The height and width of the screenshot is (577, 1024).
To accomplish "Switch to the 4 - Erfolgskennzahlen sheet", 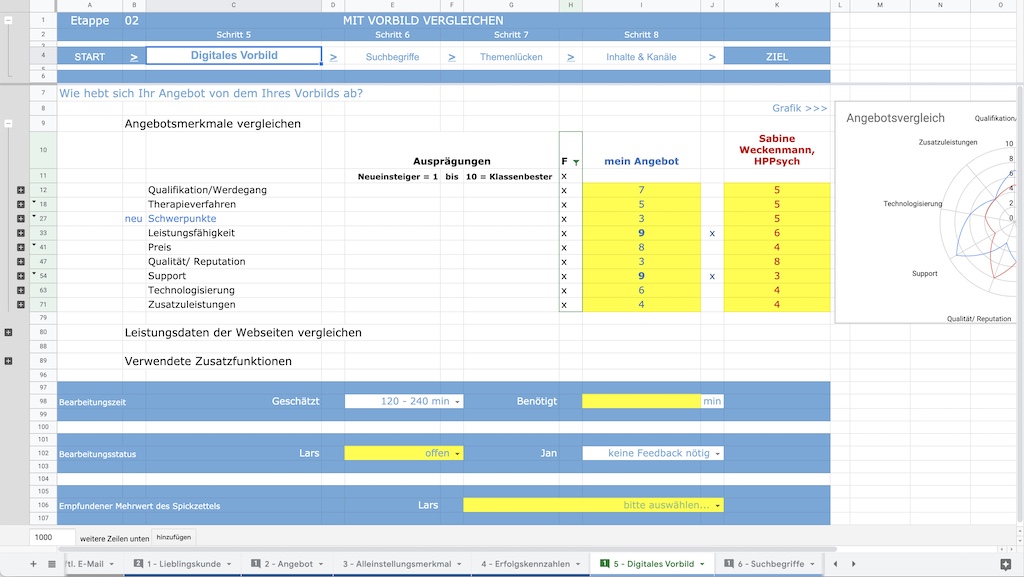I will [x=526, y=564].
